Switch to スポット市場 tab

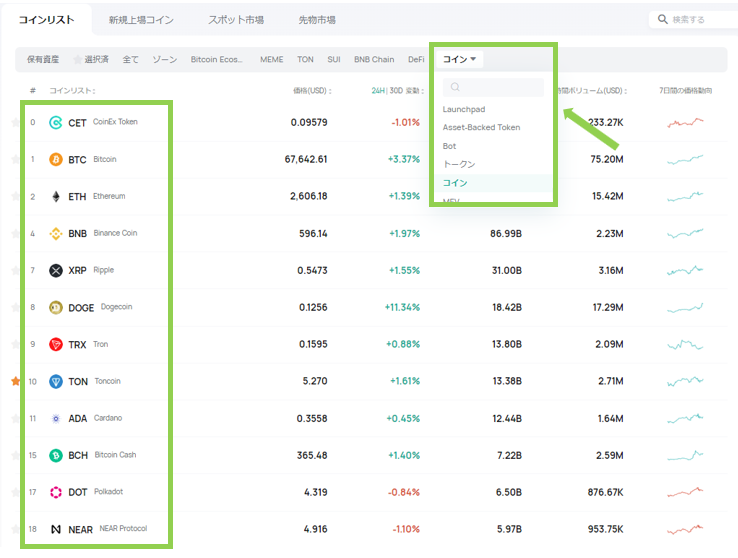tap(236, 20)
